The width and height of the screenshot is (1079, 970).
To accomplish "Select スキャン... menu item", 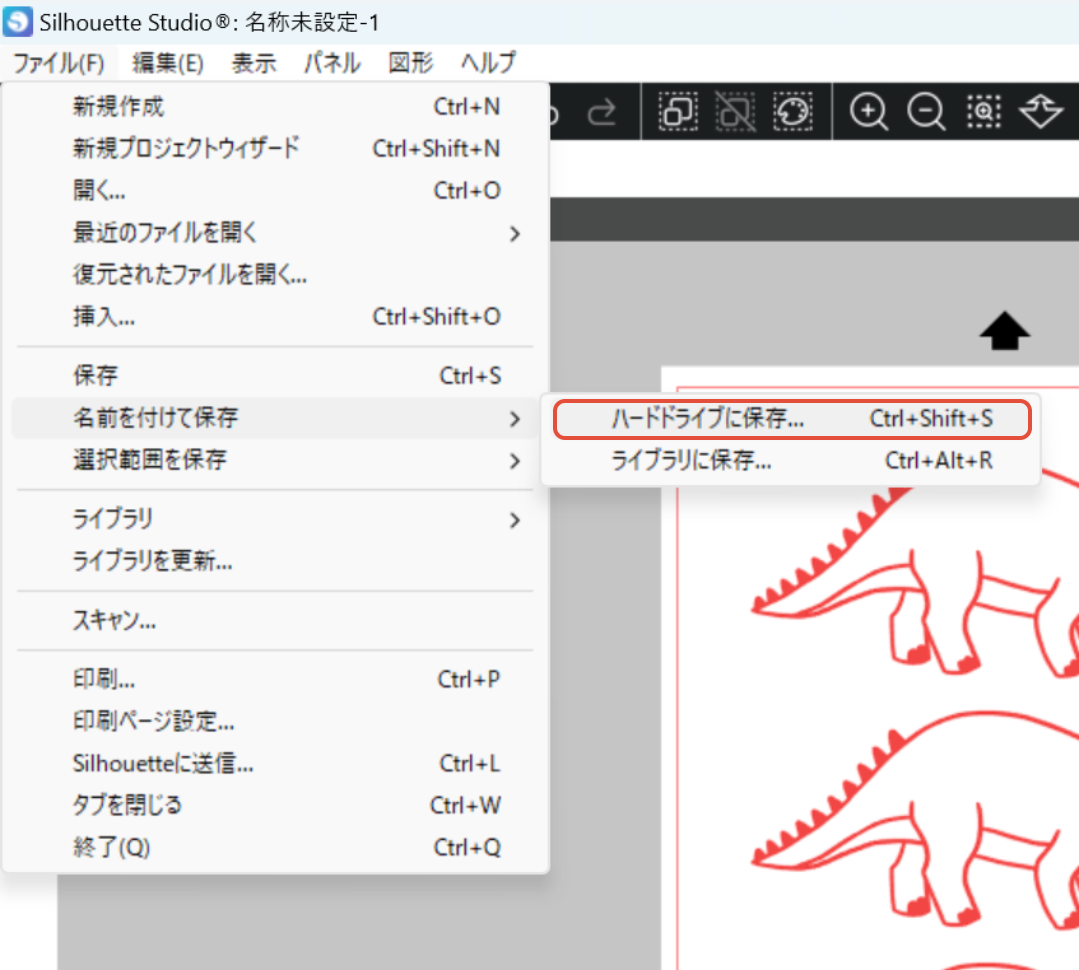I will click(x=275, y=621).
